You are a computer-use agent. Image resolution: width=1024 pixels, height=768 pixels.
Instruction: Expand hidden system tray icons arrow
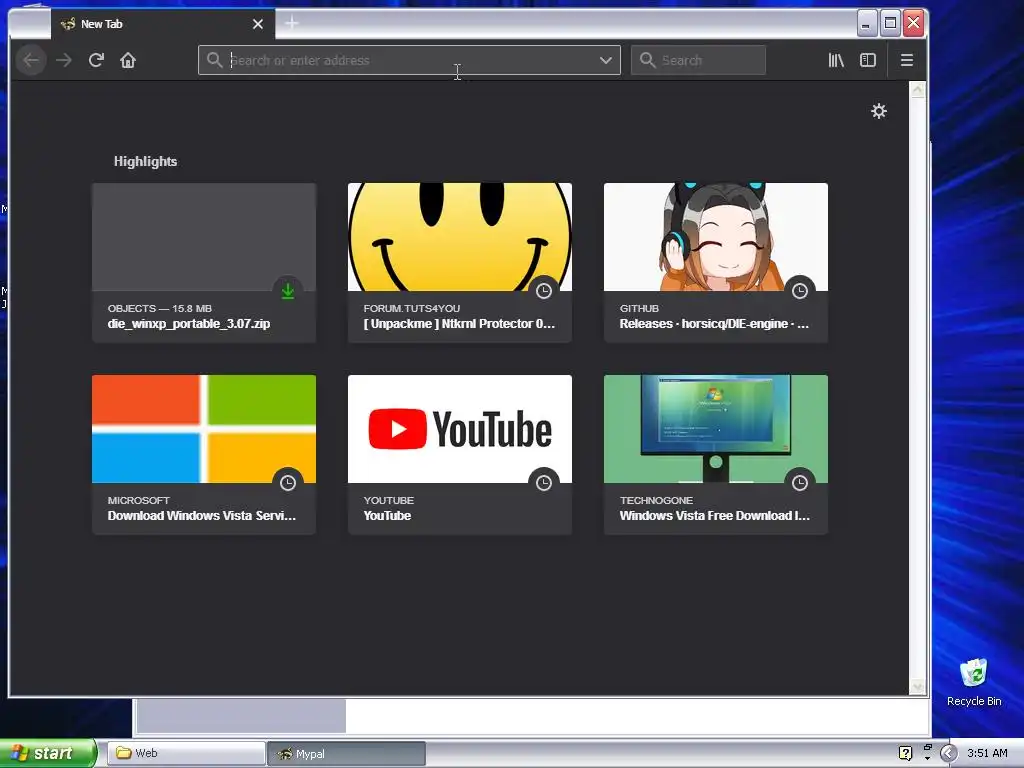[948, 753]
